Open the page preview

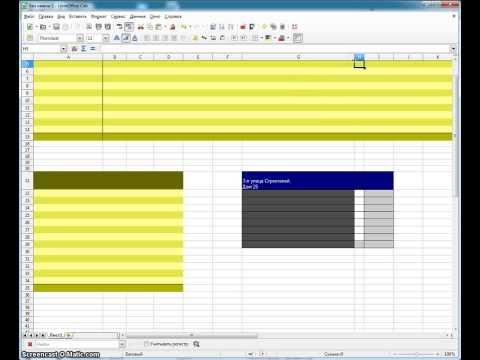(108, 27)
